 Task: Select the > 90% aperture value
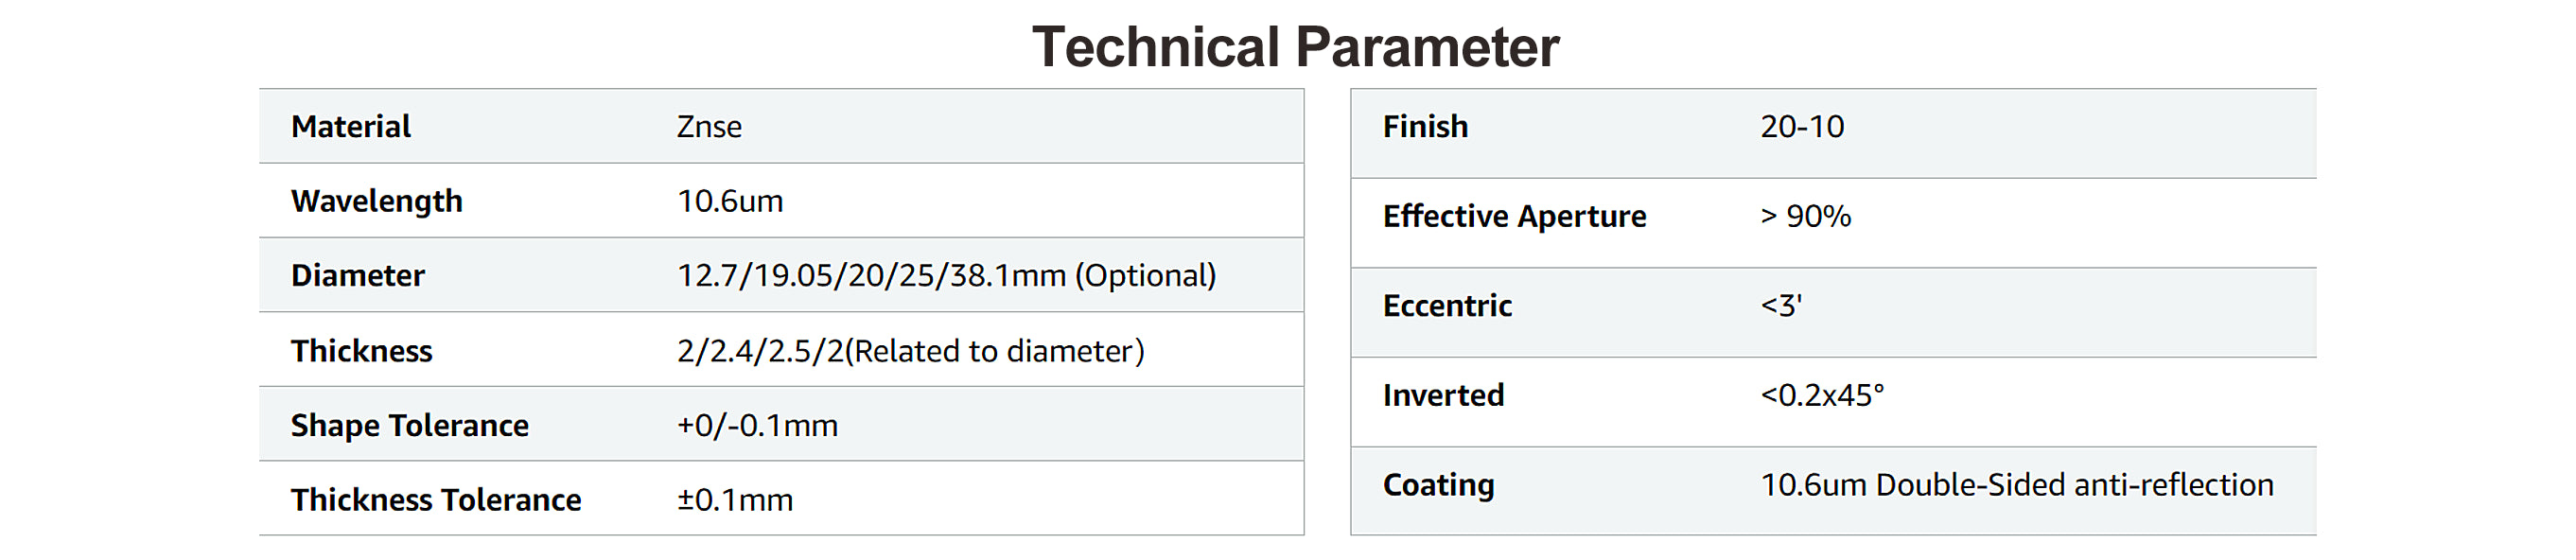click(1806, 216)
